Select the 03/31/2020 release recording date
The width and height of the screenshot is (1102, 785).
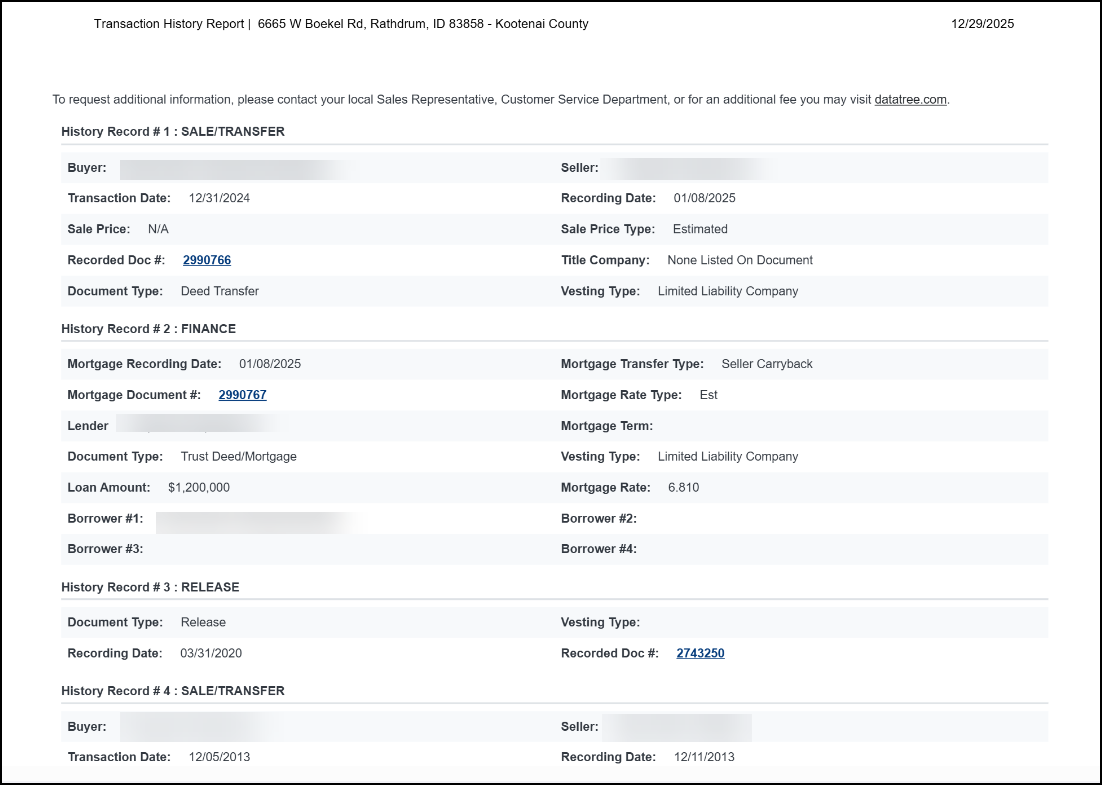pos(211,653)
